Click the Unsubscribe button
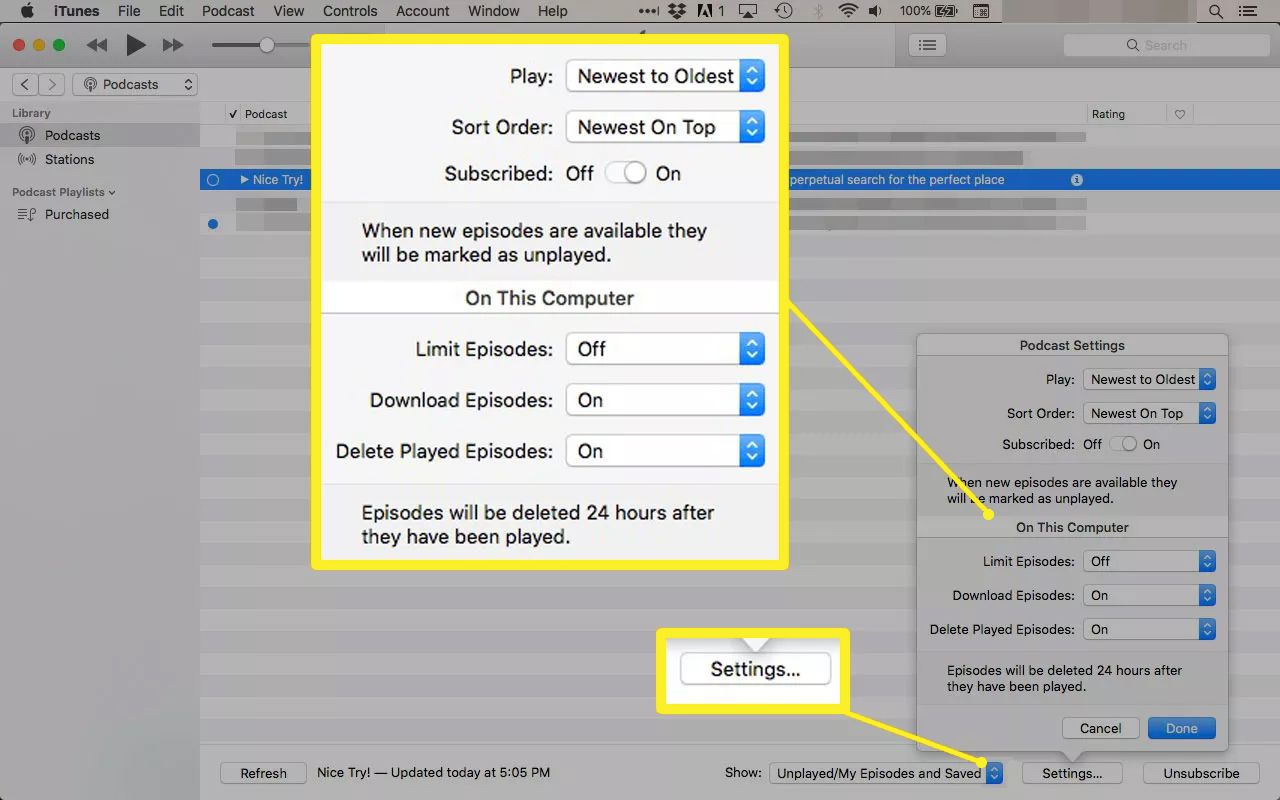Screen dimensions: 1280x800 [1201, 773]
